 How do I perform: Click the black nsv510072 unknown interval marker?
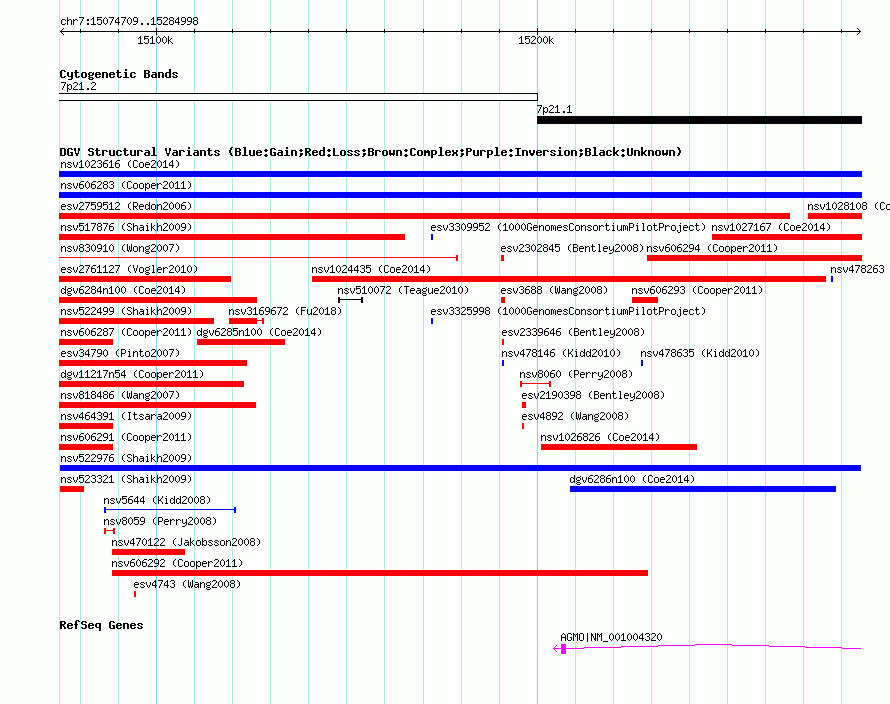click(x=350, y=300)
